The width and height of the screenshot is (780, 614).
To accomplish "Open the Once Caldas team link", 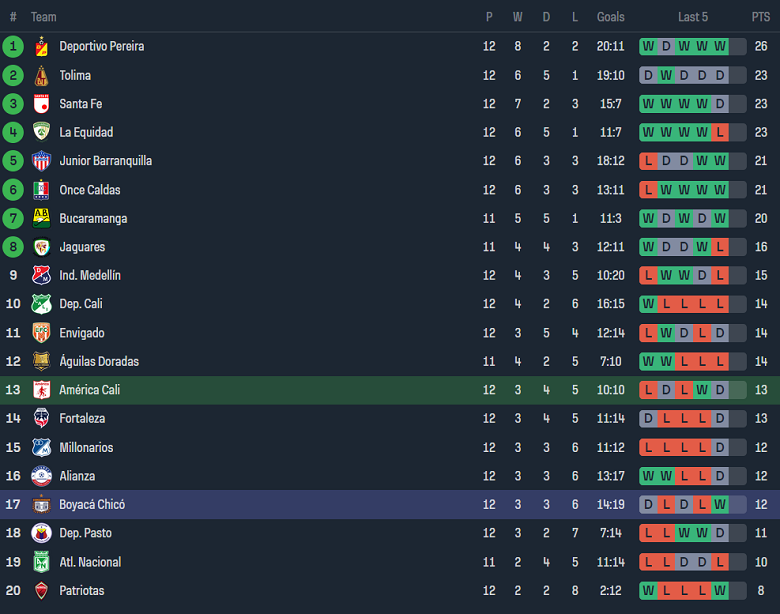I will [x=92, y=190].
